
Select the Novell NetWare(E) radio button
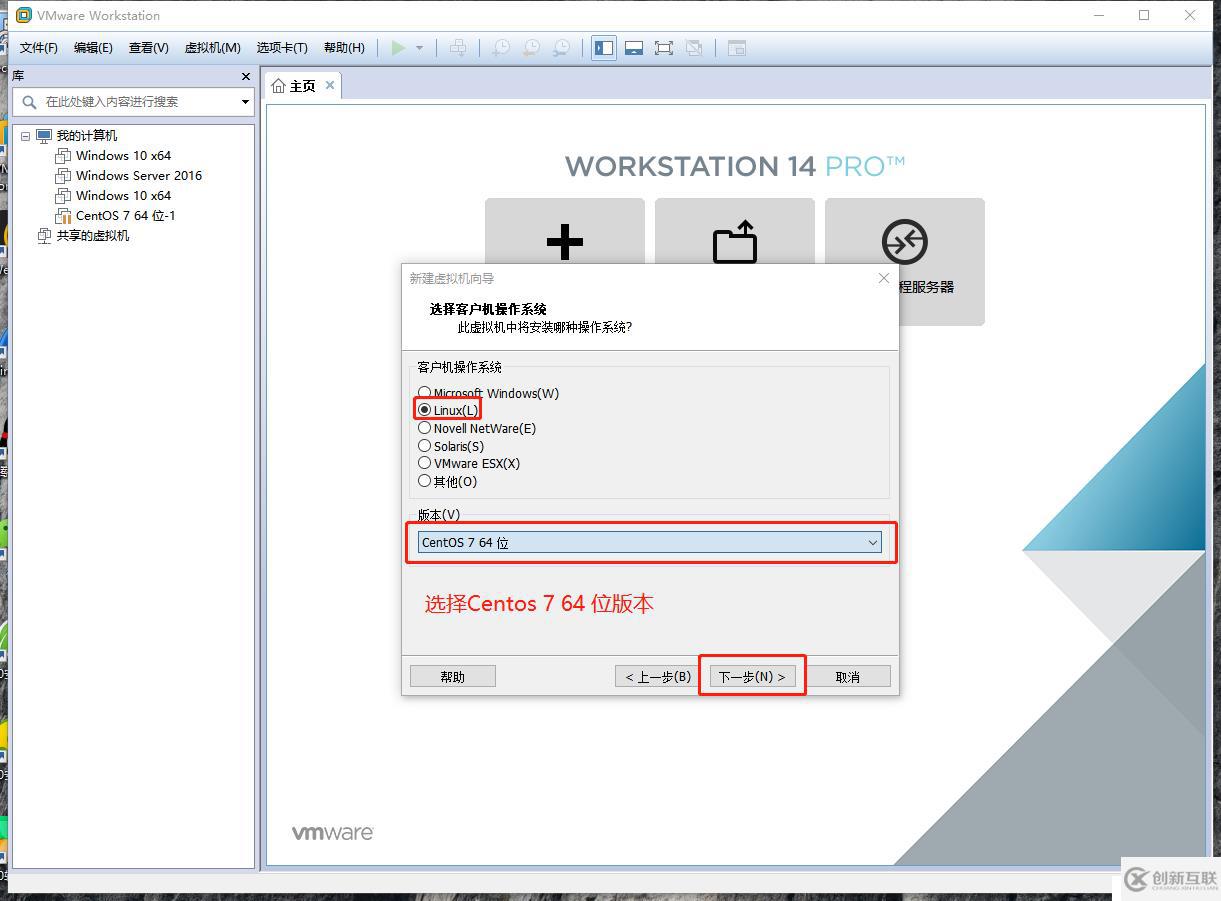coord(425,428)
